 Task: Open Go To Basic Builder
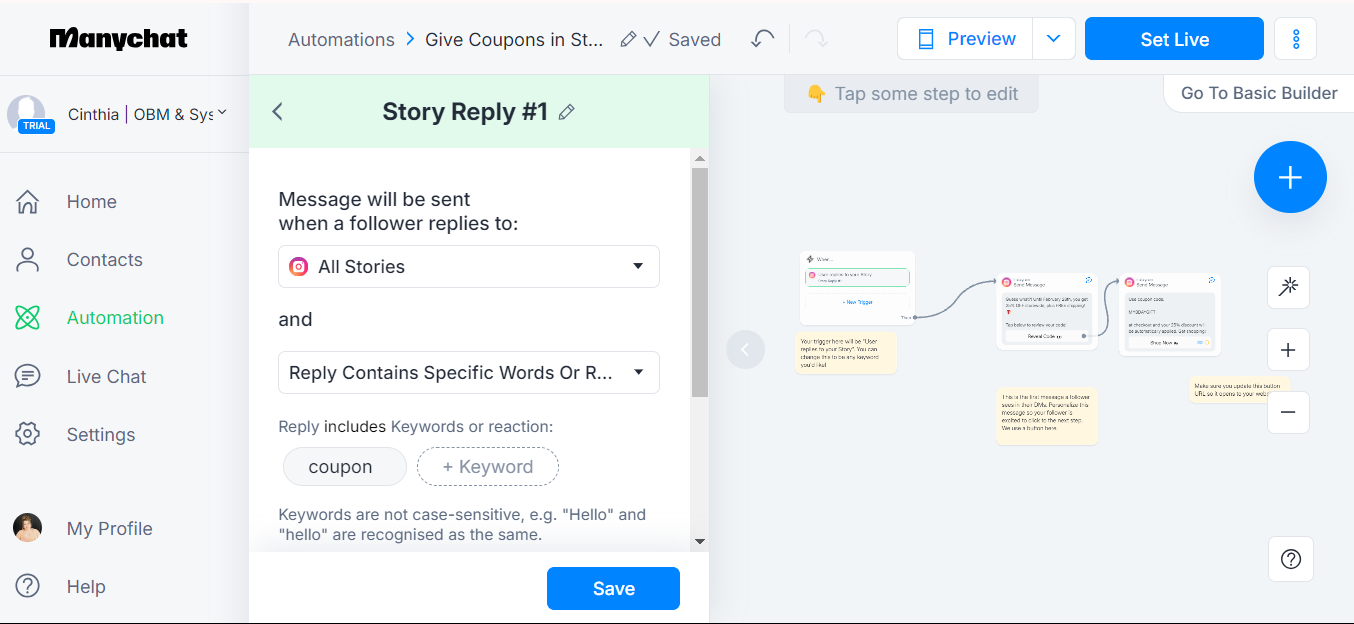point(1257,92)
